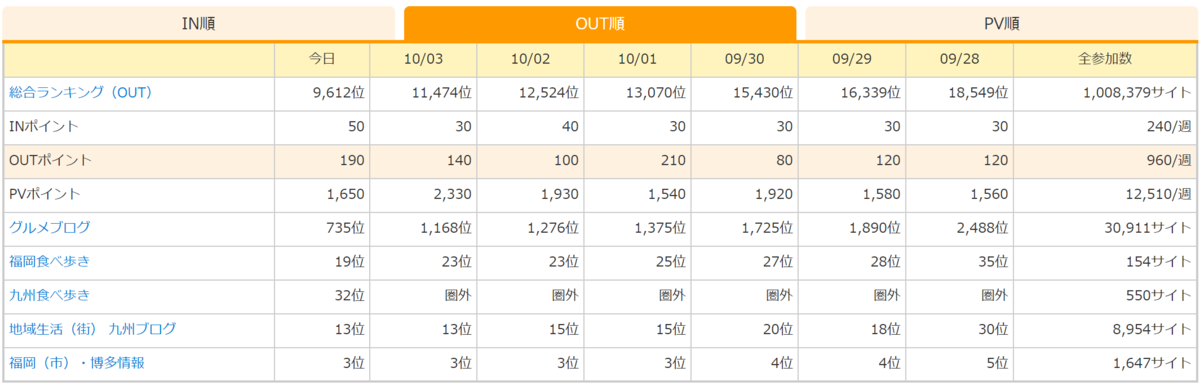Select the OUT順 tab
This screenshot has width=1200, height=386.
pos(600,23)
